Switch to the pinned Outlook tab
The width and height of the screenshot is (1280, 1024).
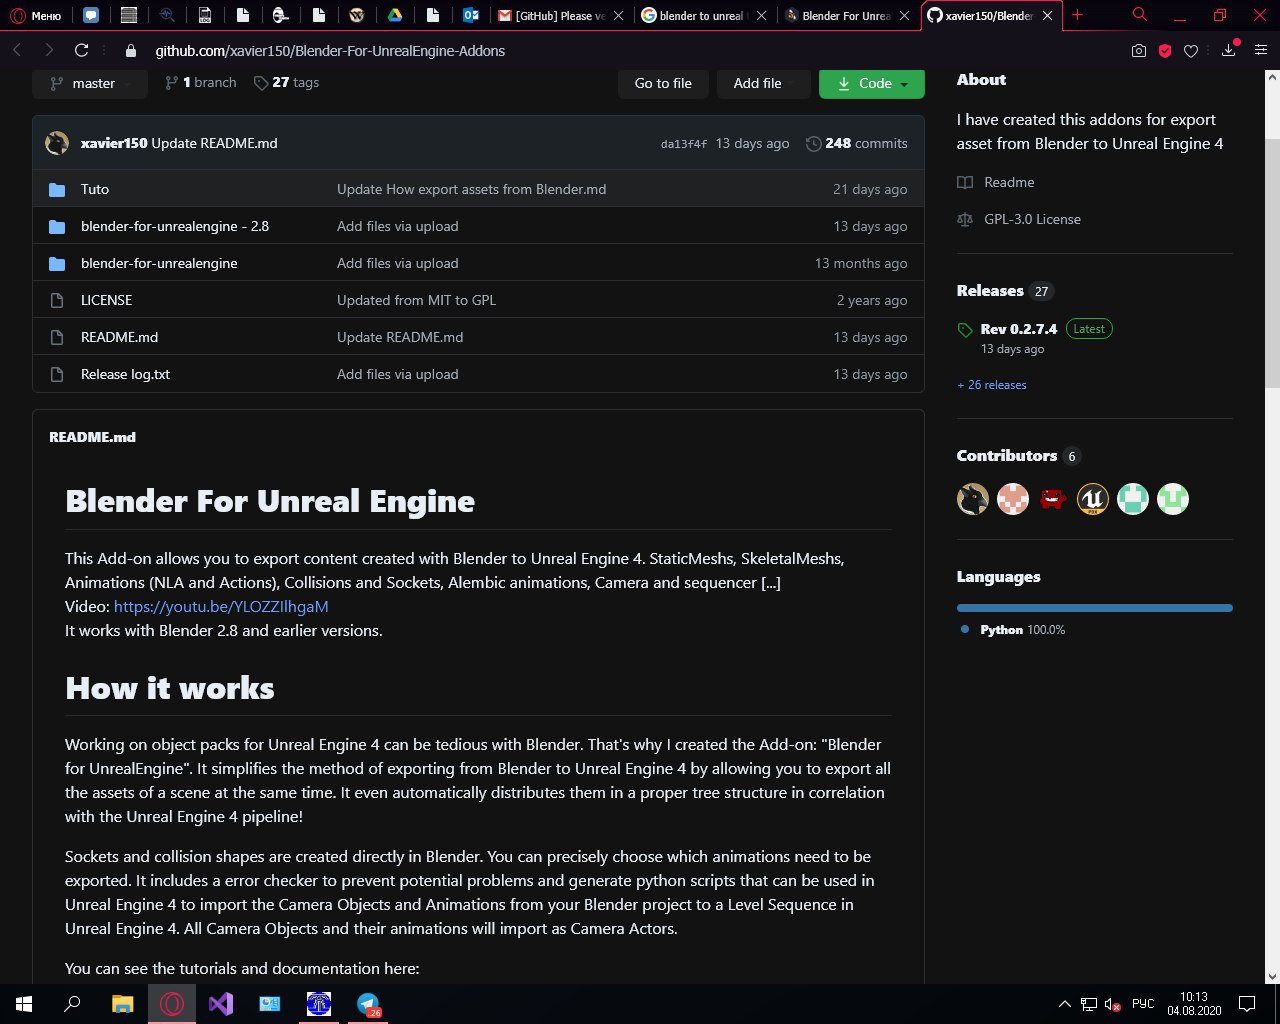coord(471,15)
